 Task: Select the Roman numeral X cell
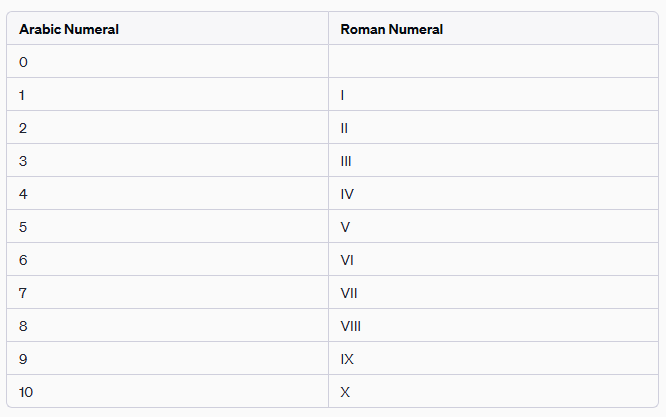pos(345,392)
